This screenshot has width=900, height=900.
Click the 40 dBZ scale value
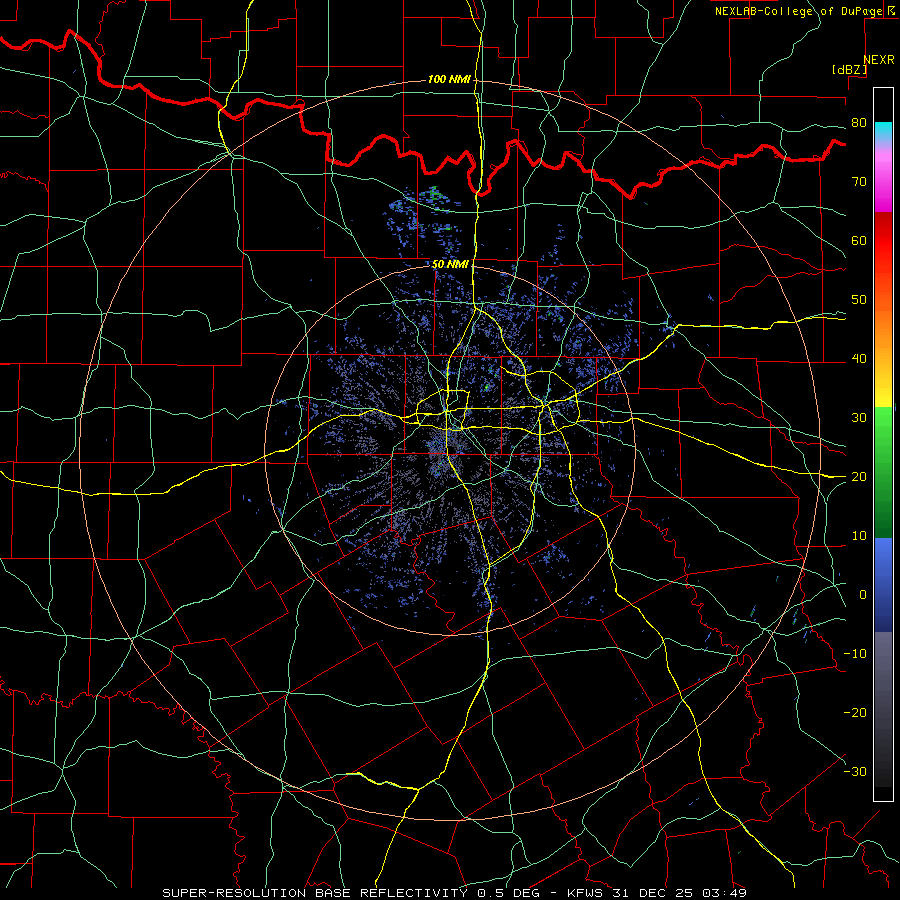coord(859,359)
